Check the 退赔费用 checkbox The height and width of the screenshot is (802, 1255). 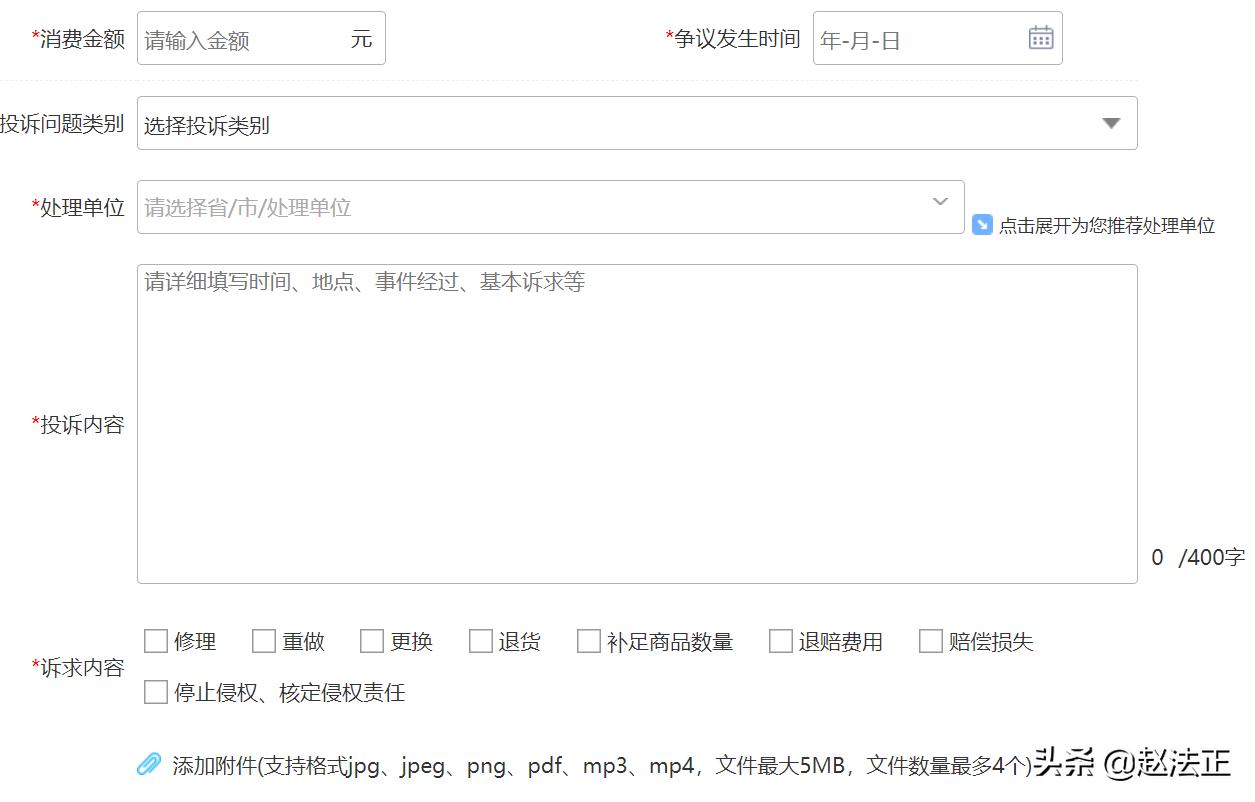(x=780, y=641)
